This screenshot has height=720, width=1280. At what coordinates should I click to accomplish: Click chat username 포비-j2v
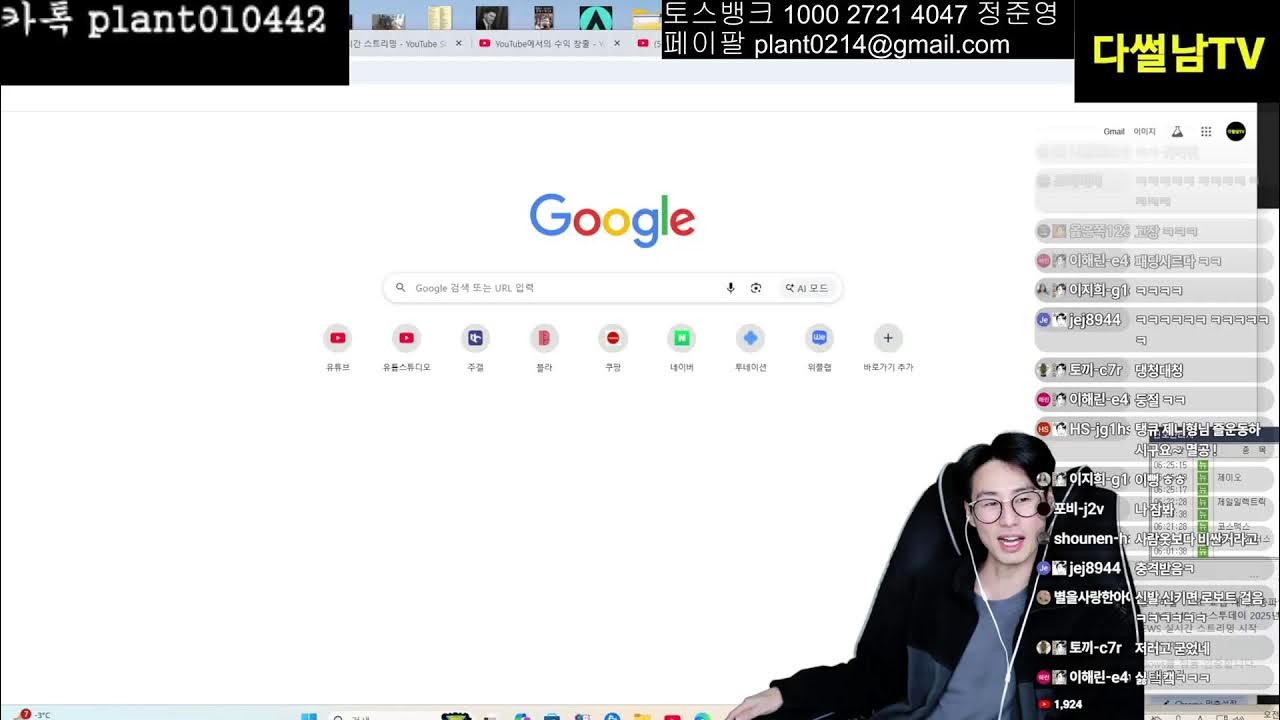1079,509
